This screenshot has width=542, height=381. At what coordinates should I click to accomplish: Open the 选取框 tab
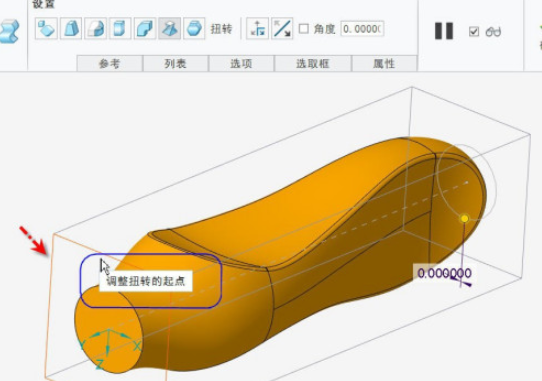(x=313, y=63)
